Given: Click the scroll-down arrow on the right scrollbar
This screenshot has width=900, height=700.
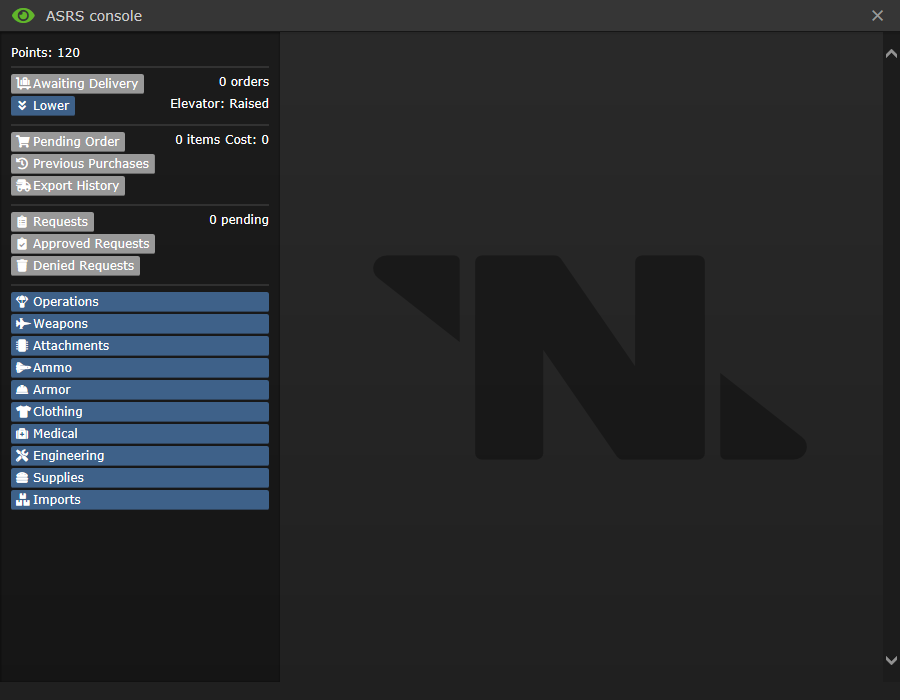Looking at the screenshot, I should [891, 660].
